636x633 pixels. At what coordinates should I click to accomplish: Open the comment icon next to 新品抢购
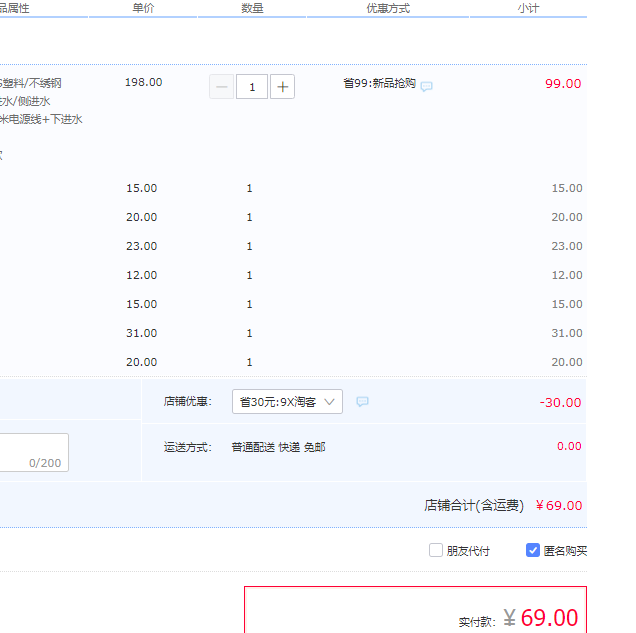pyautogui.click(x=426, y=86)
